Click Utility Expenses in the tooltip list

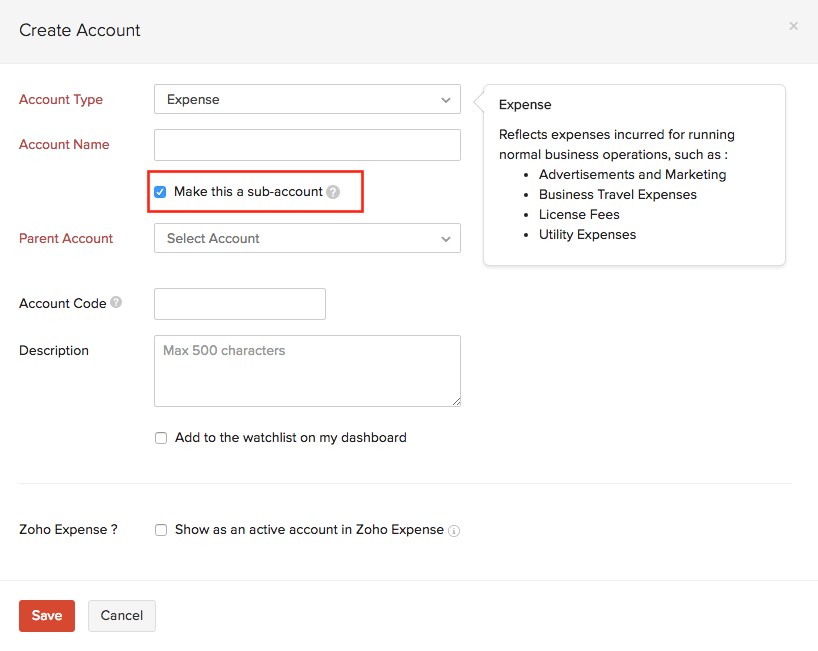pyautogui.click(x=587, y=234)
